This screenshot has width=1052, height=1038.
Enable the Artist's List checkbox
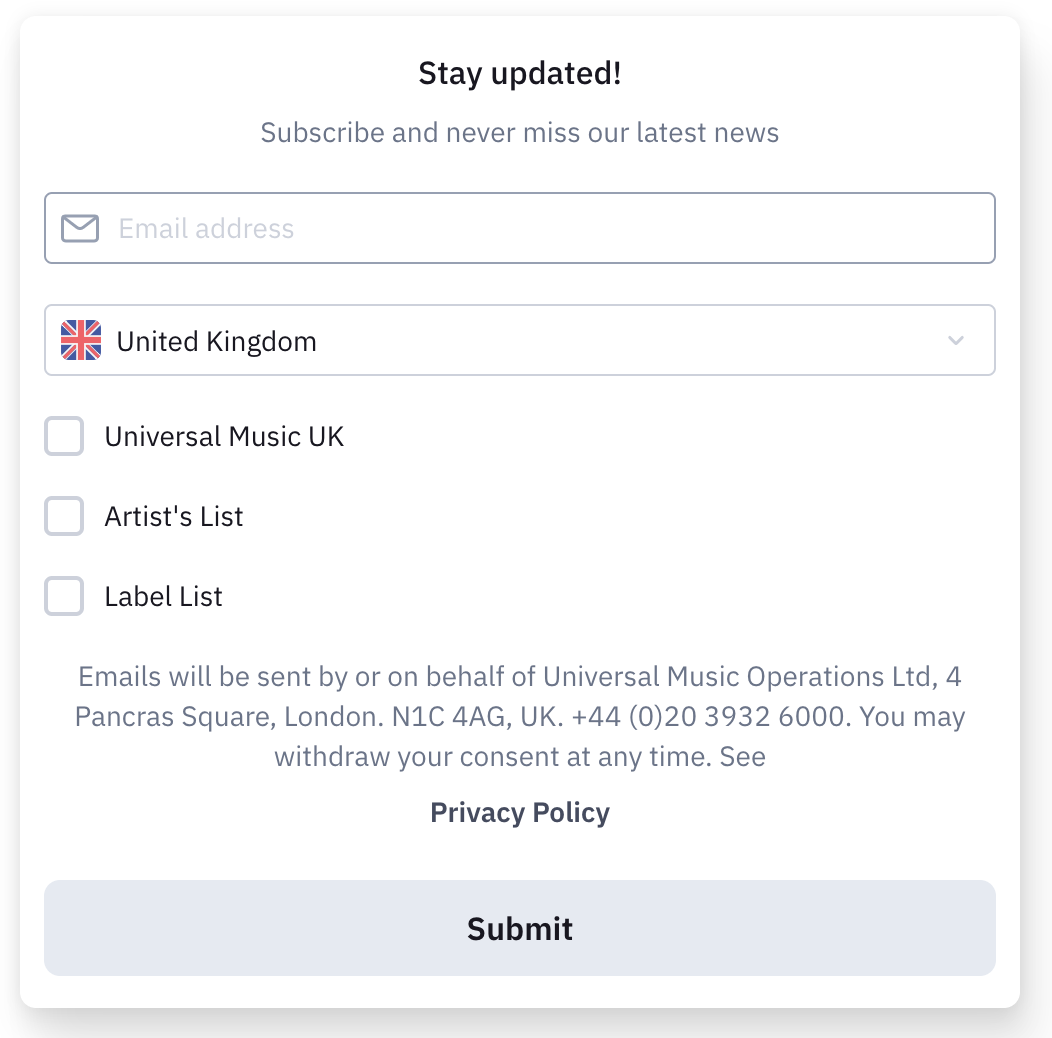pyautogui.click(x=64, y=517)
